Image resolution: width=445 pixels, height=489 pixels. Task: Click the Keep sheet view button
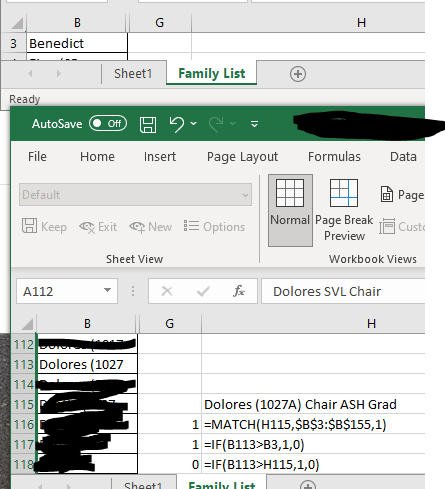tap(44, 227)
